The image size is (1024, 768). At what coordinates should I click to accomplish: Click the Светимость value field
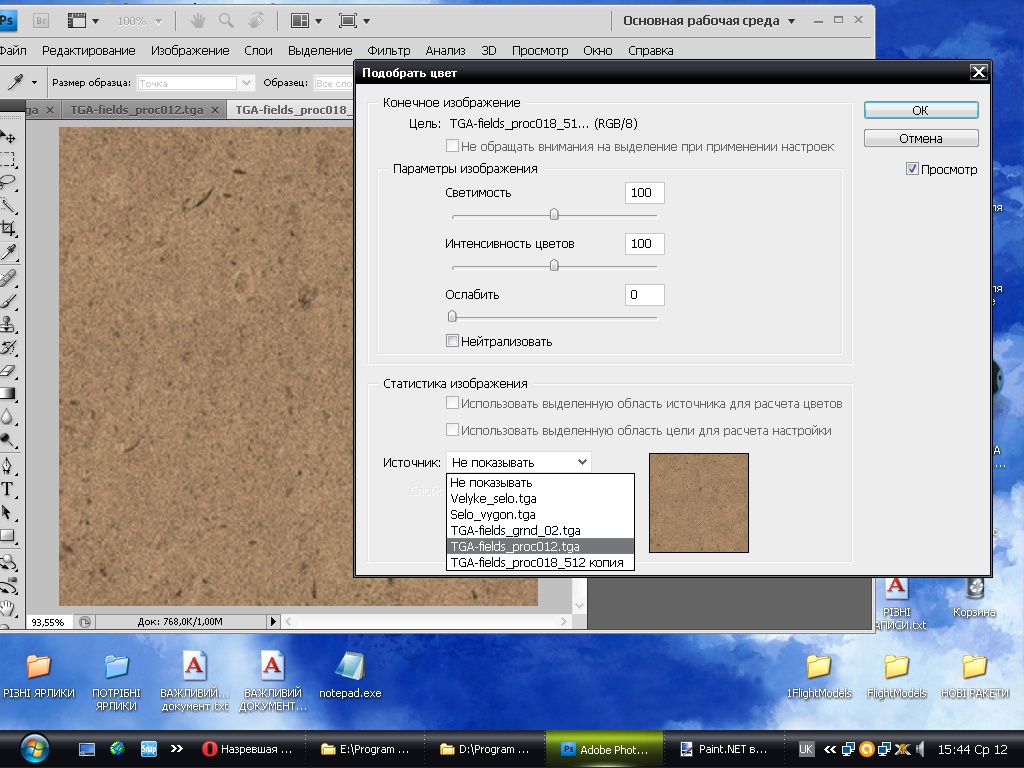pyautogui.click(x=645, y=193)
